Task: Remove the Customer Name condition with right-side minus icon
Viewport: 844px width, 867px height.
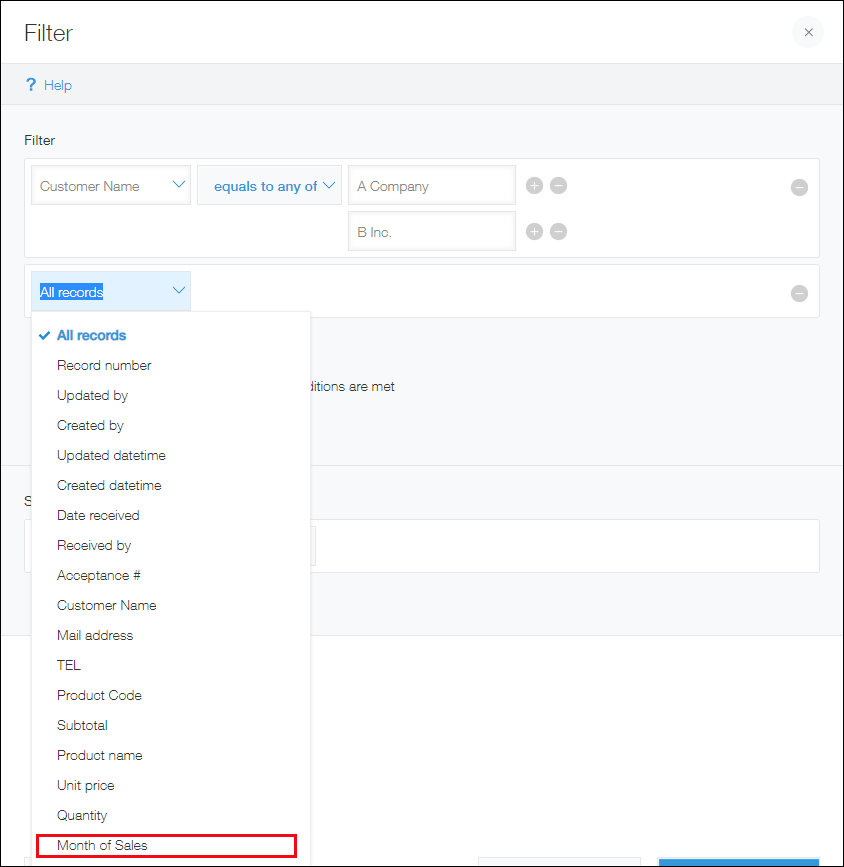Action: (x=799, y=187)
